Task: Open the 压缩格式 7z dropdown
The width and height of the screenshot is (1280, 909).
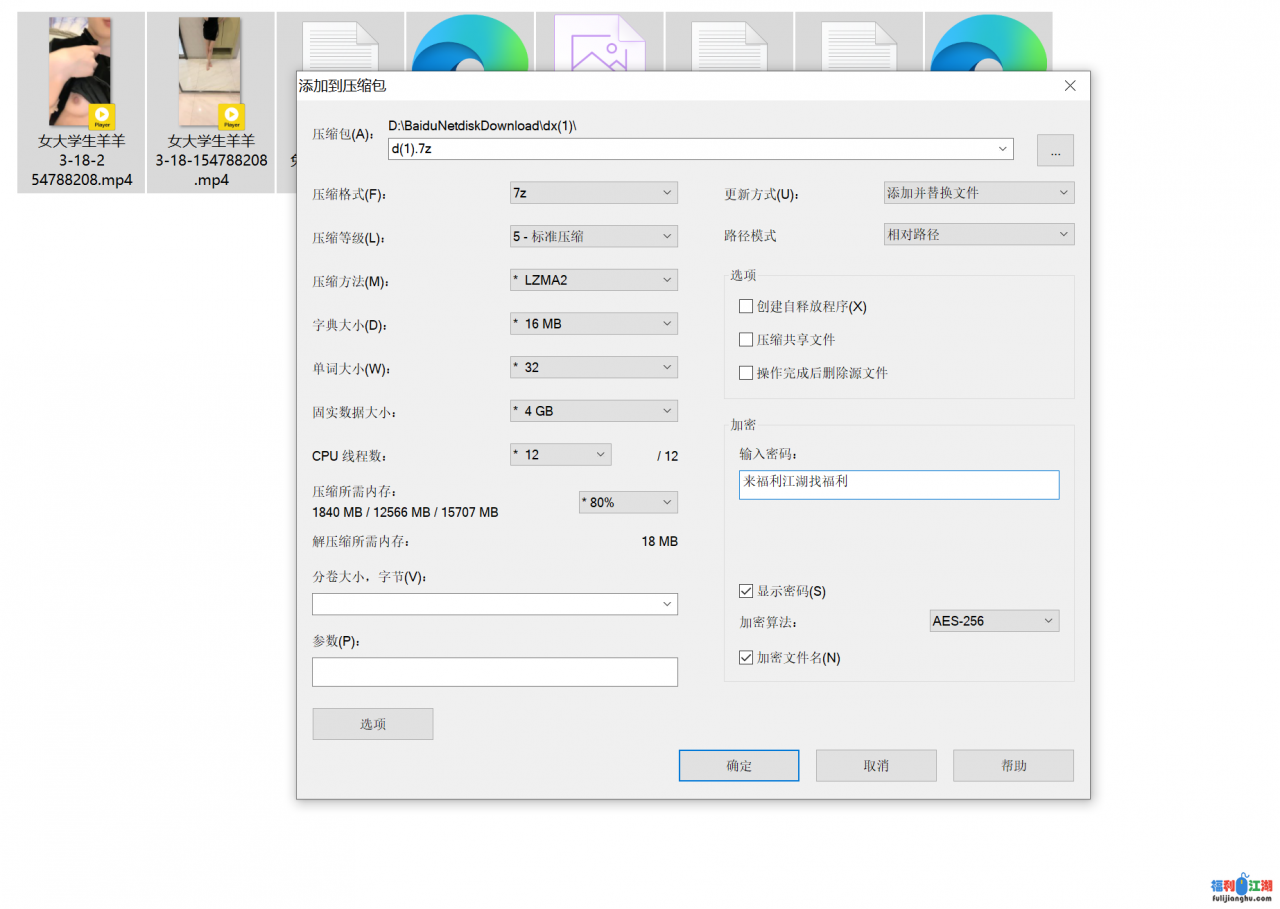Action: (x=594, y=193)
